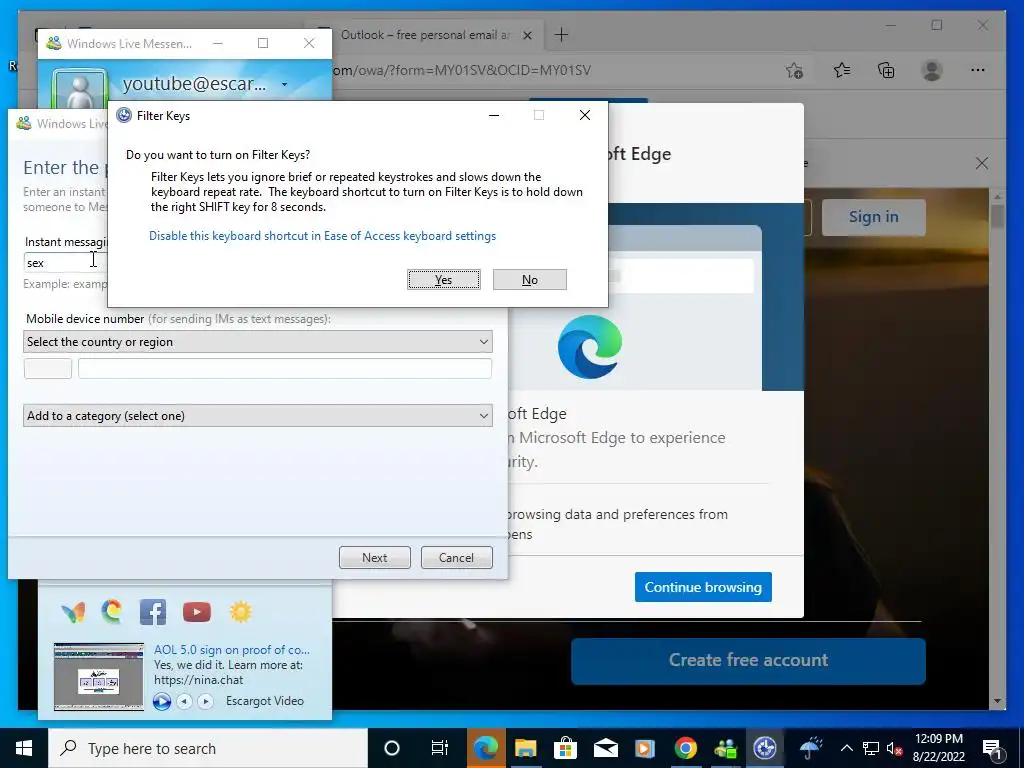Go to next Escargot video item

coord(205,701)
